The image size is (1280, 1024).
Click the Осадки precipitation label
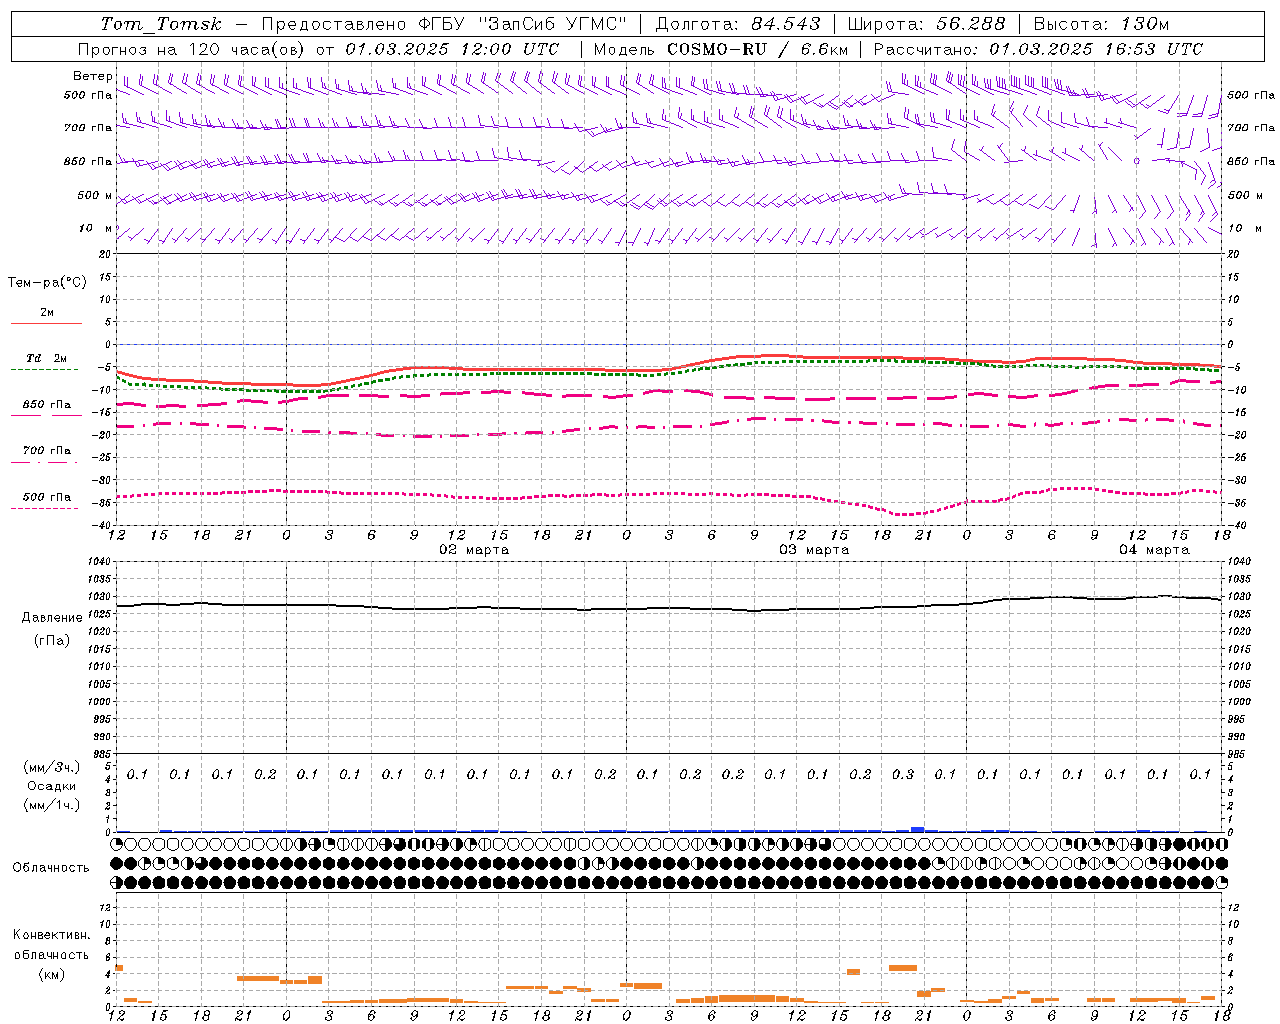click(52, 786)
